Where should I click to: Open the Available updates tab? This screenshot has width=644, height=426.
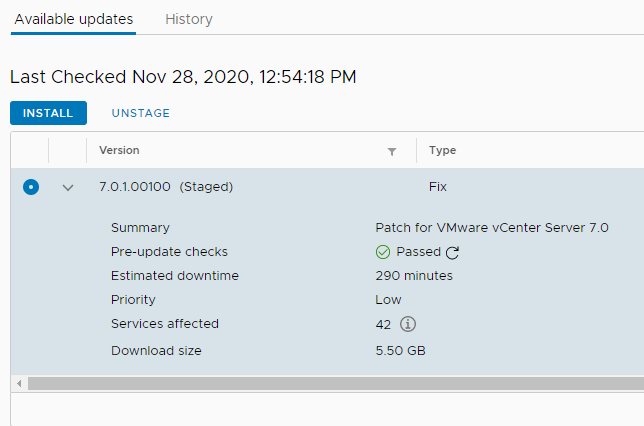[x=74, y=19]
